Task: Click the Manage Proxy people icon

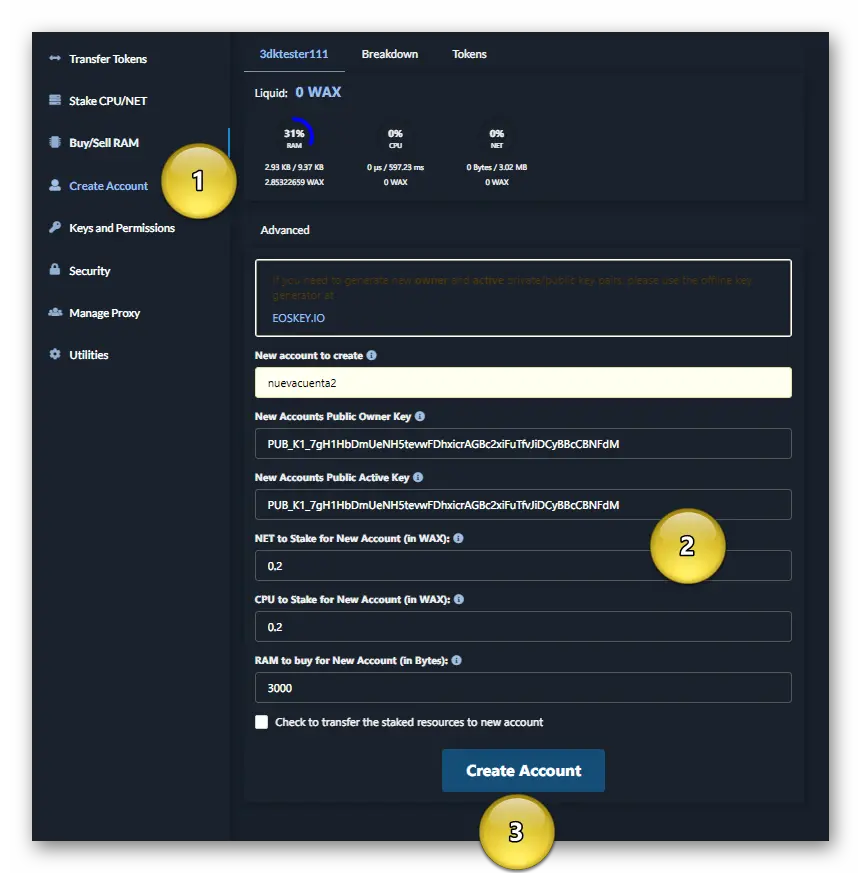Action: click(55, 312)
